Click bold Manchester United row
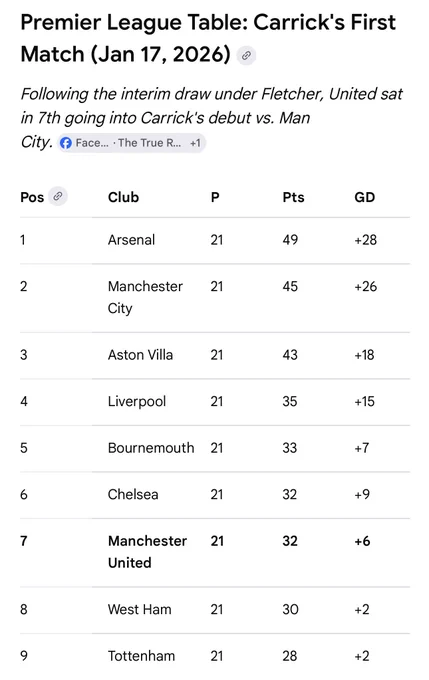 tap(215, 552)
